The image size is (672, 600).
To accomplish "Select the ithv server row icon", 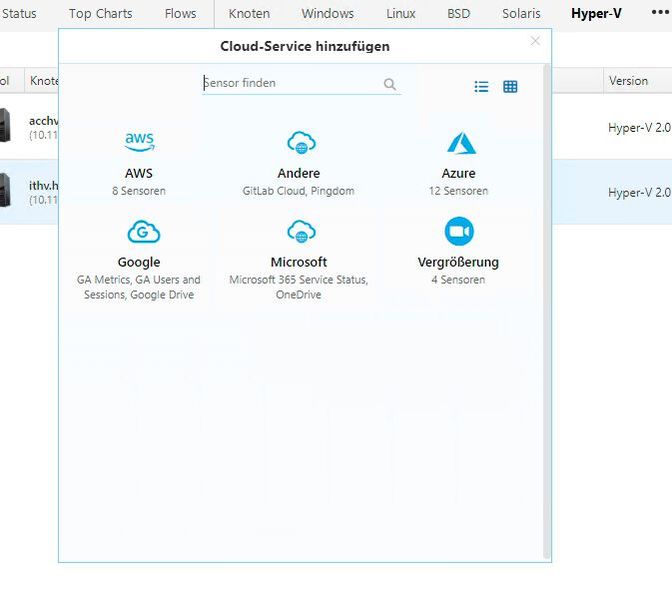I will [x=5, y=190].
